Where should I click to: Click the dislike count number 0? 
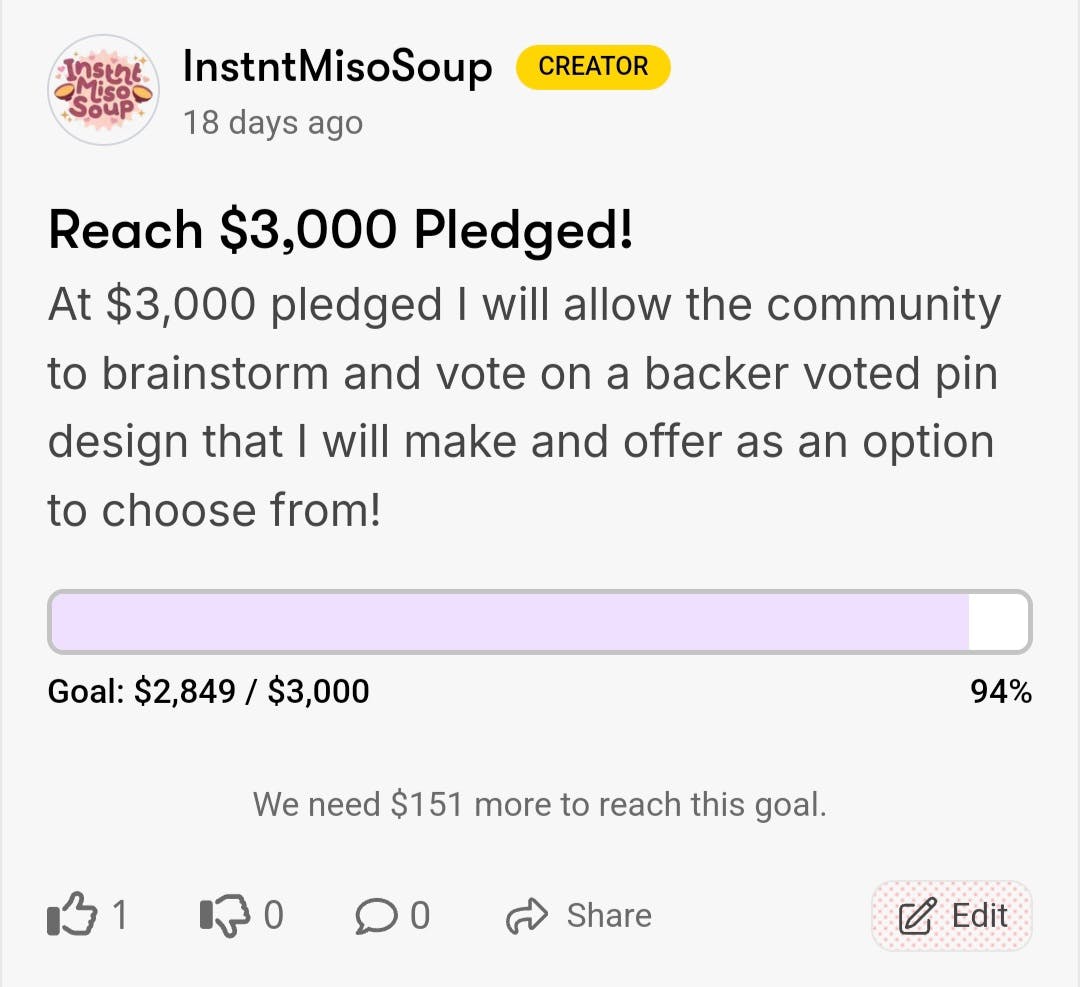(273, 915)
